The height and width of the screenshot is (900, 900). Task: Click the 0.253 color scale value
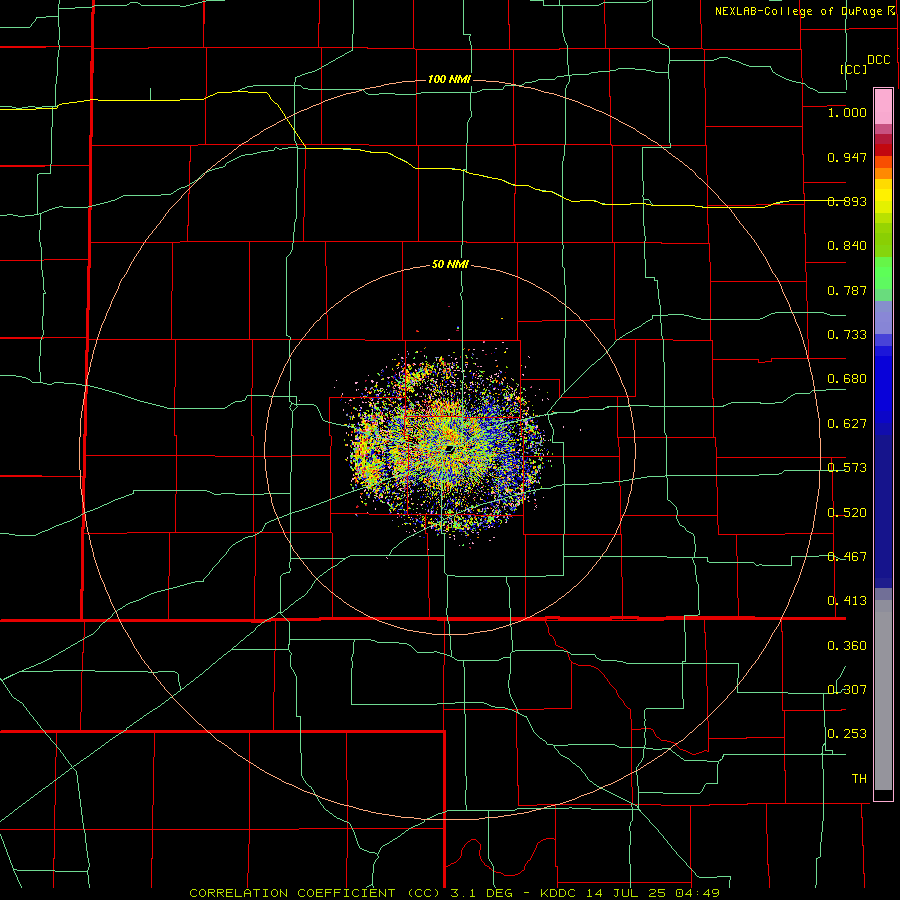point(847,734)
